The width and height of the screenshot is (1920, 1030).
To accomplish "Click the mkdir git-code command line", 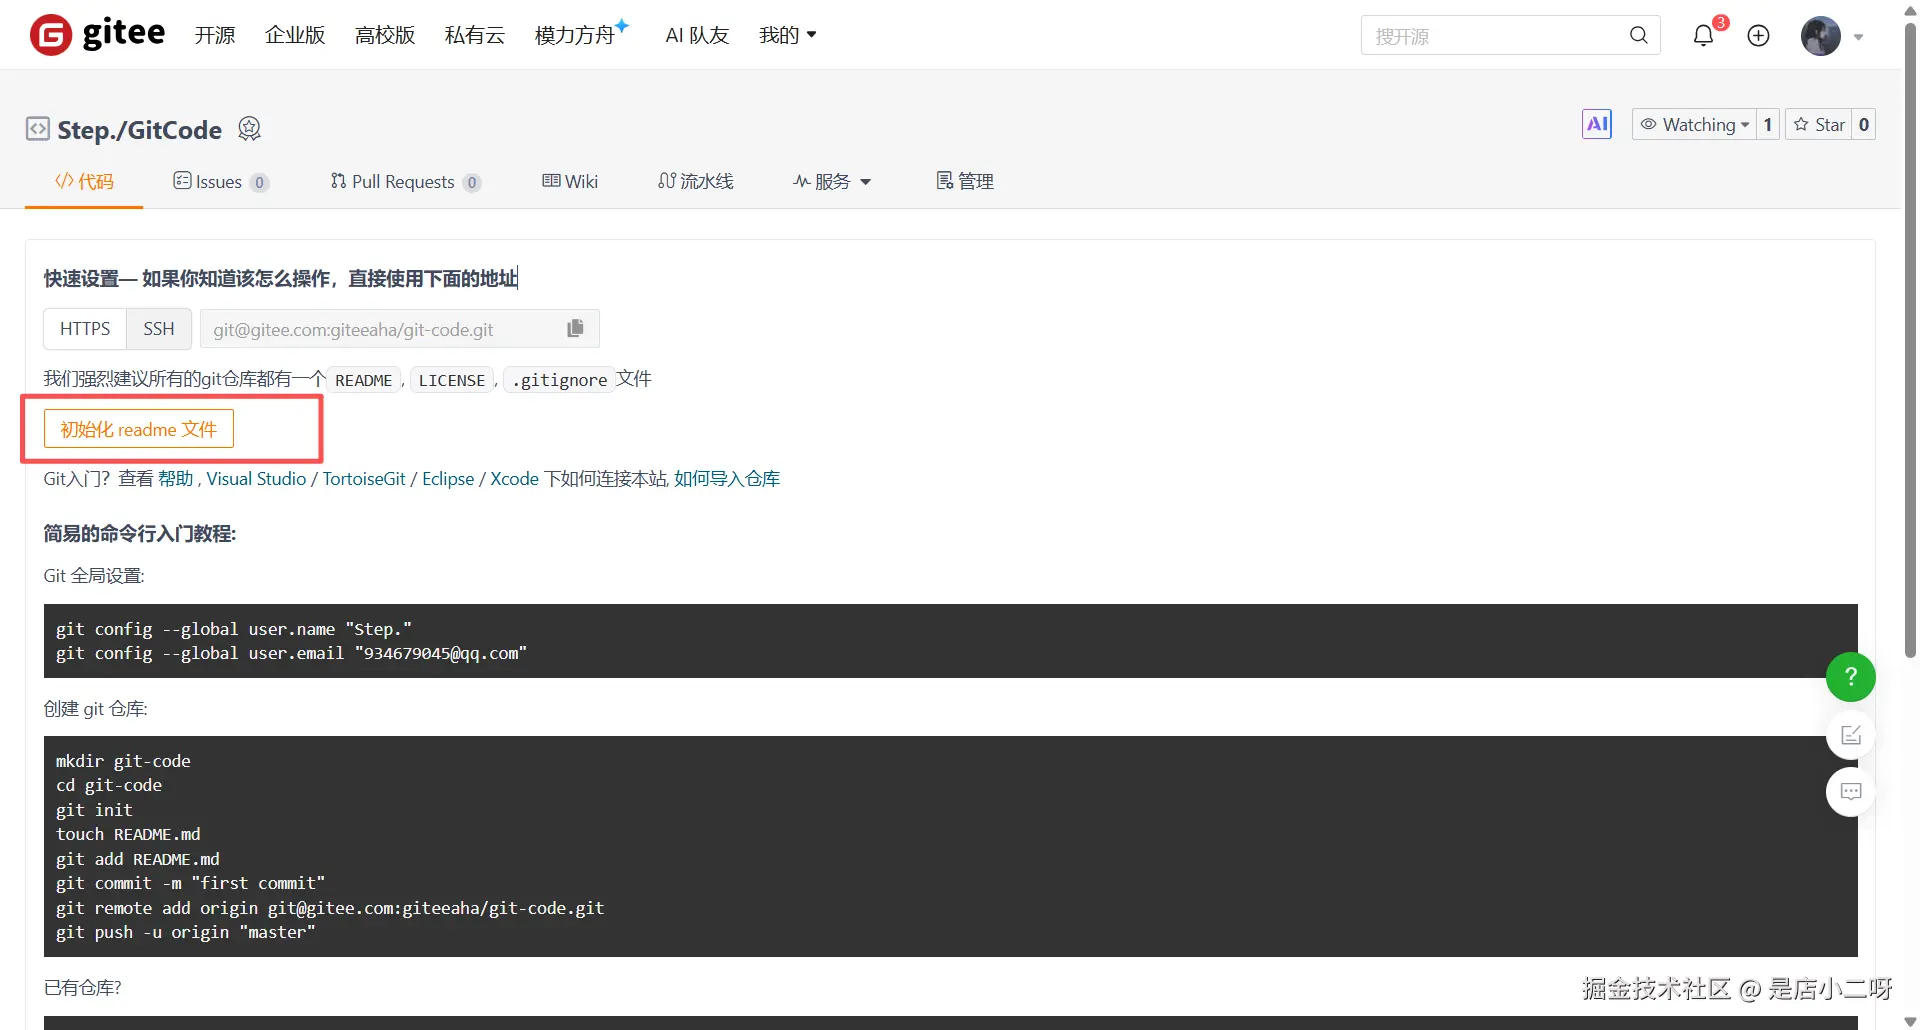I will click(123, 761).
